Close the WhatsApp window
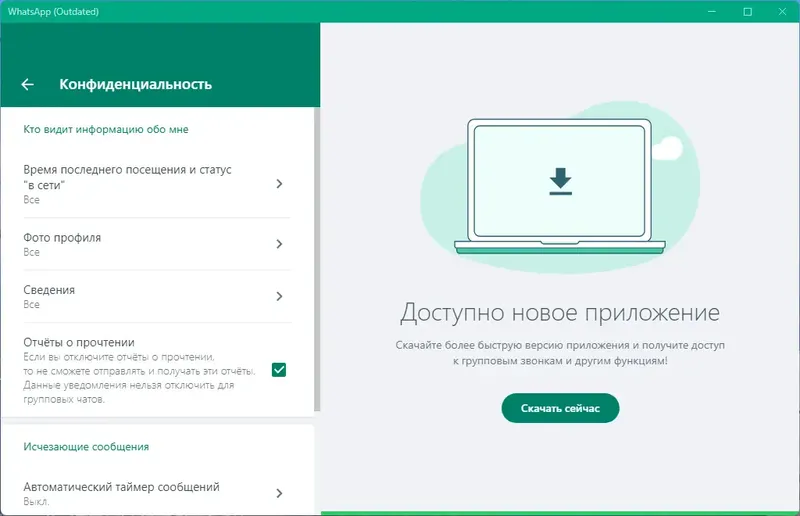Image resolution: width=800 pixels, height=516 pixels. [782, 11]
